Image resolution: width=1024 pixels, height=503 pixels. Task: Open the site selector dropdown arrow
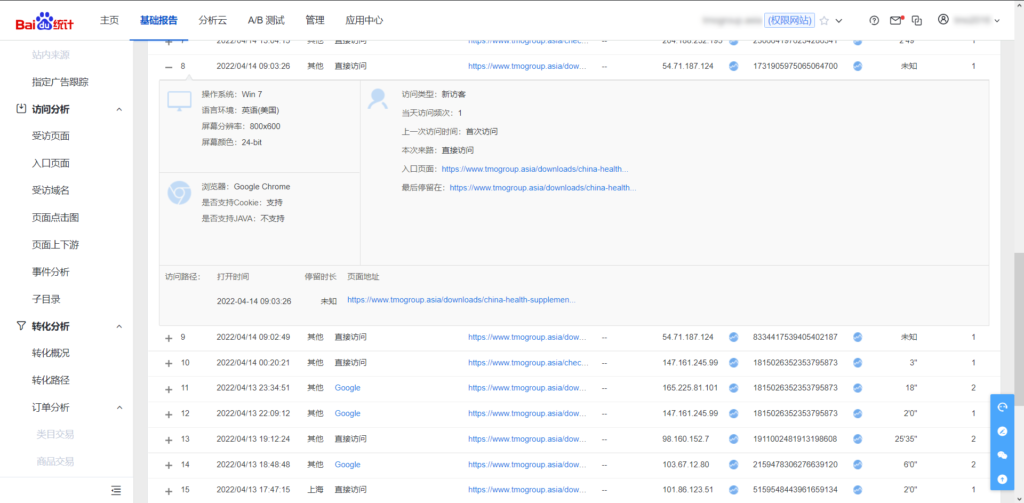(x=839, y=21)
